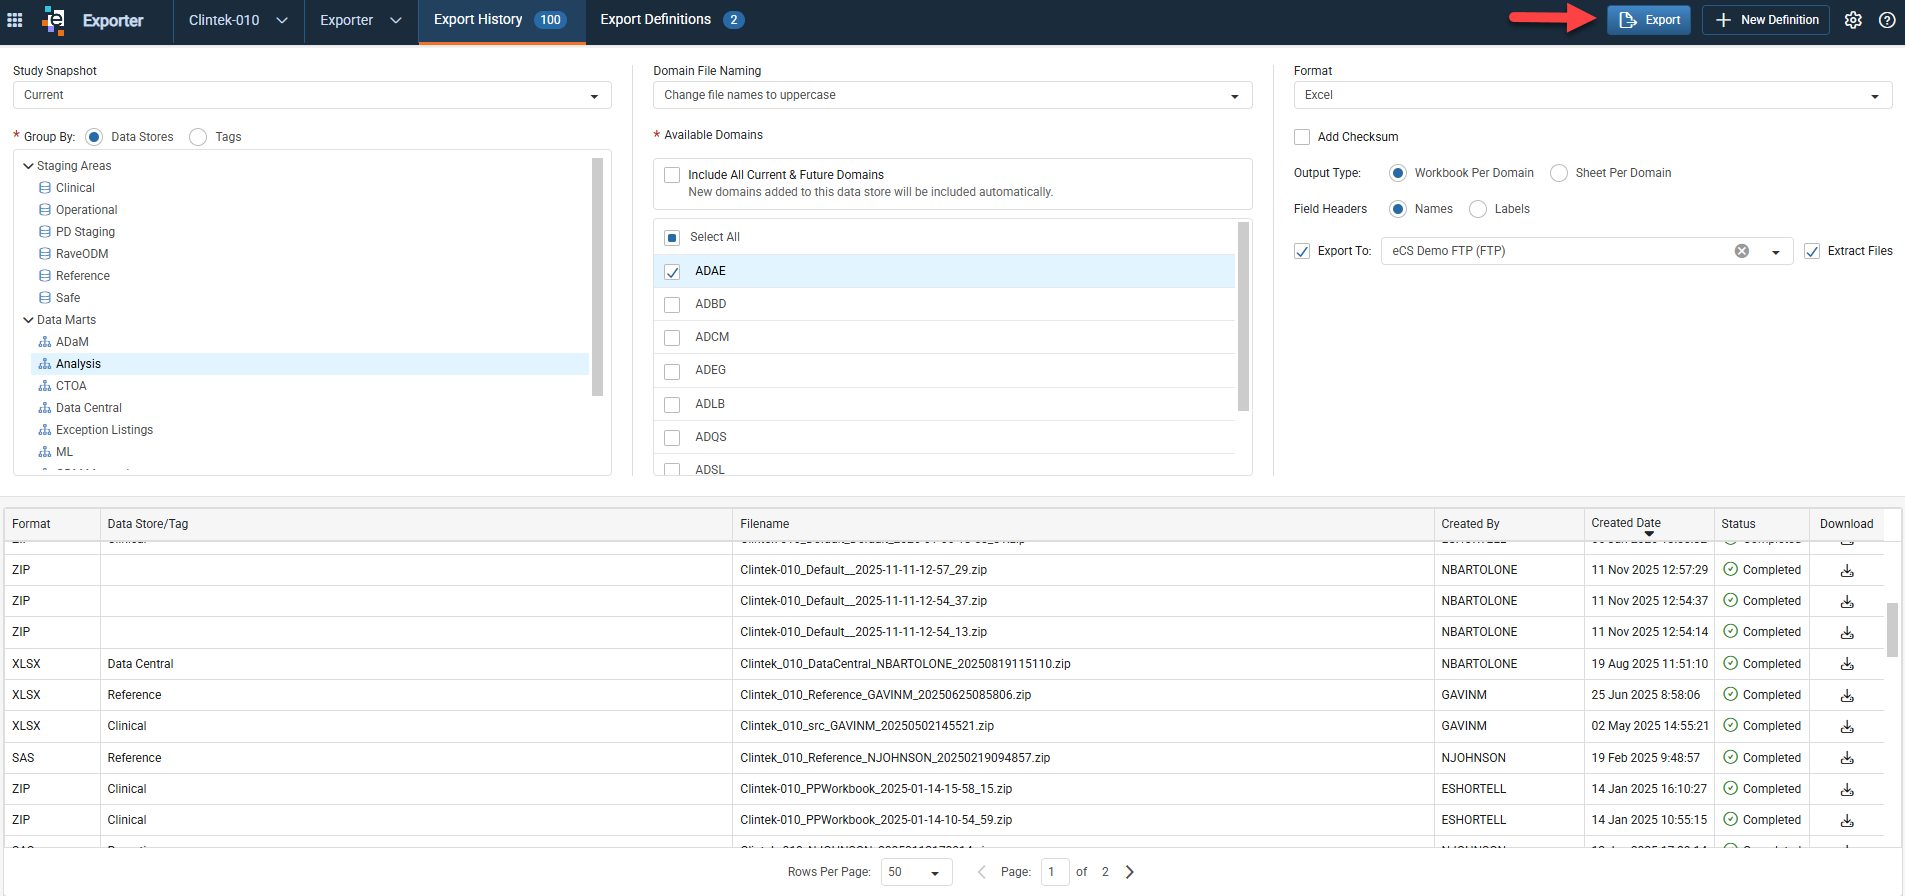The width and height of the screenshot is (1905, 896).
Task: Click the export history table scrollbar
Action: (1892, 629)
